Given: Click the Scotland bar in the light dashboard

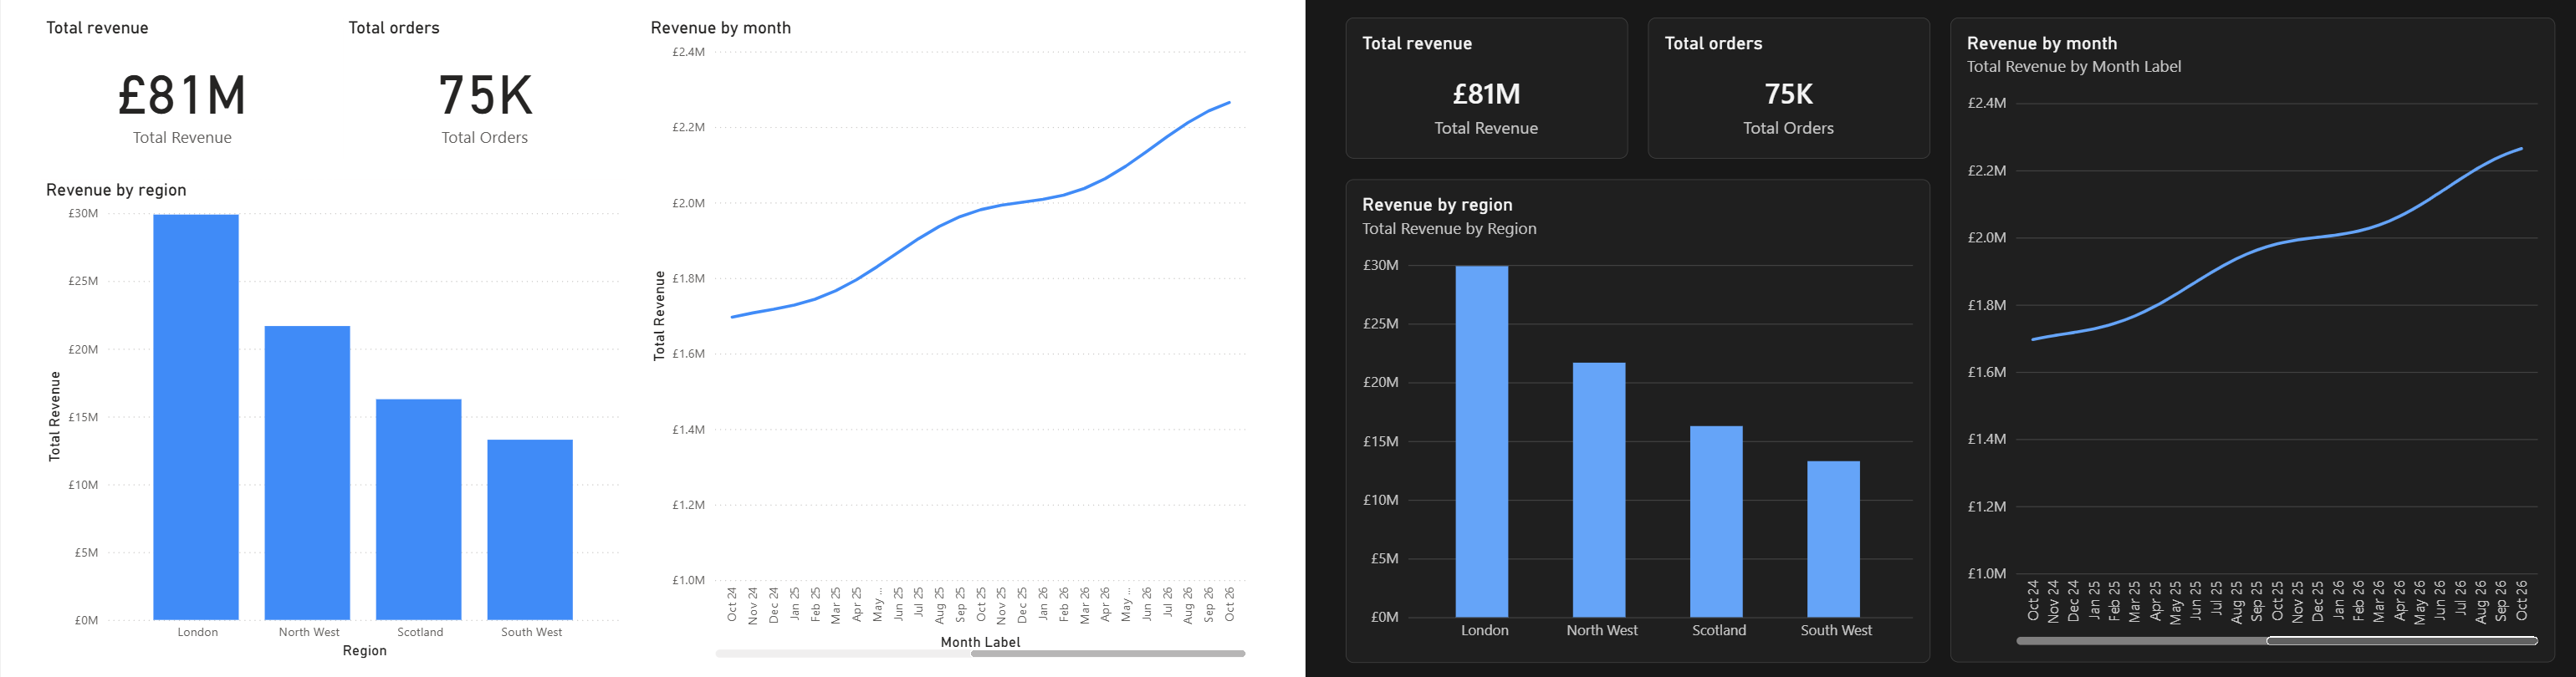Looking at the screenshot, I should 418,509.
